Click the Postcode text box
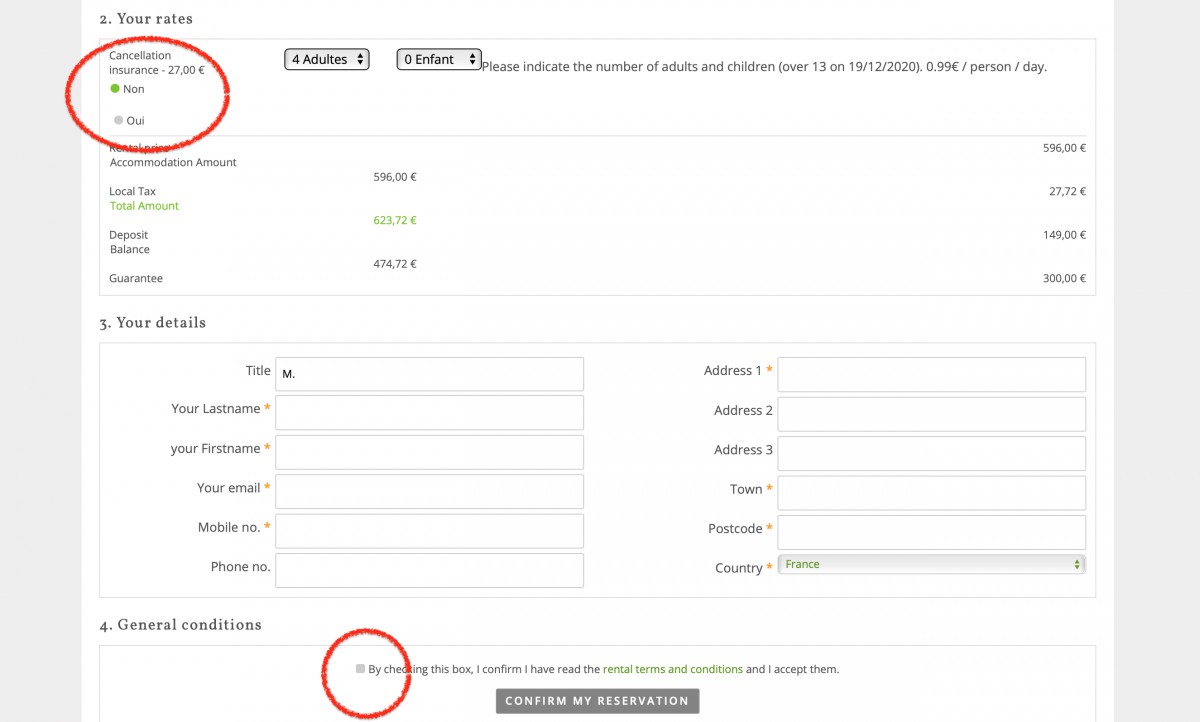The height and width of the screenshot is (722, 1200). tap(931, 532)
